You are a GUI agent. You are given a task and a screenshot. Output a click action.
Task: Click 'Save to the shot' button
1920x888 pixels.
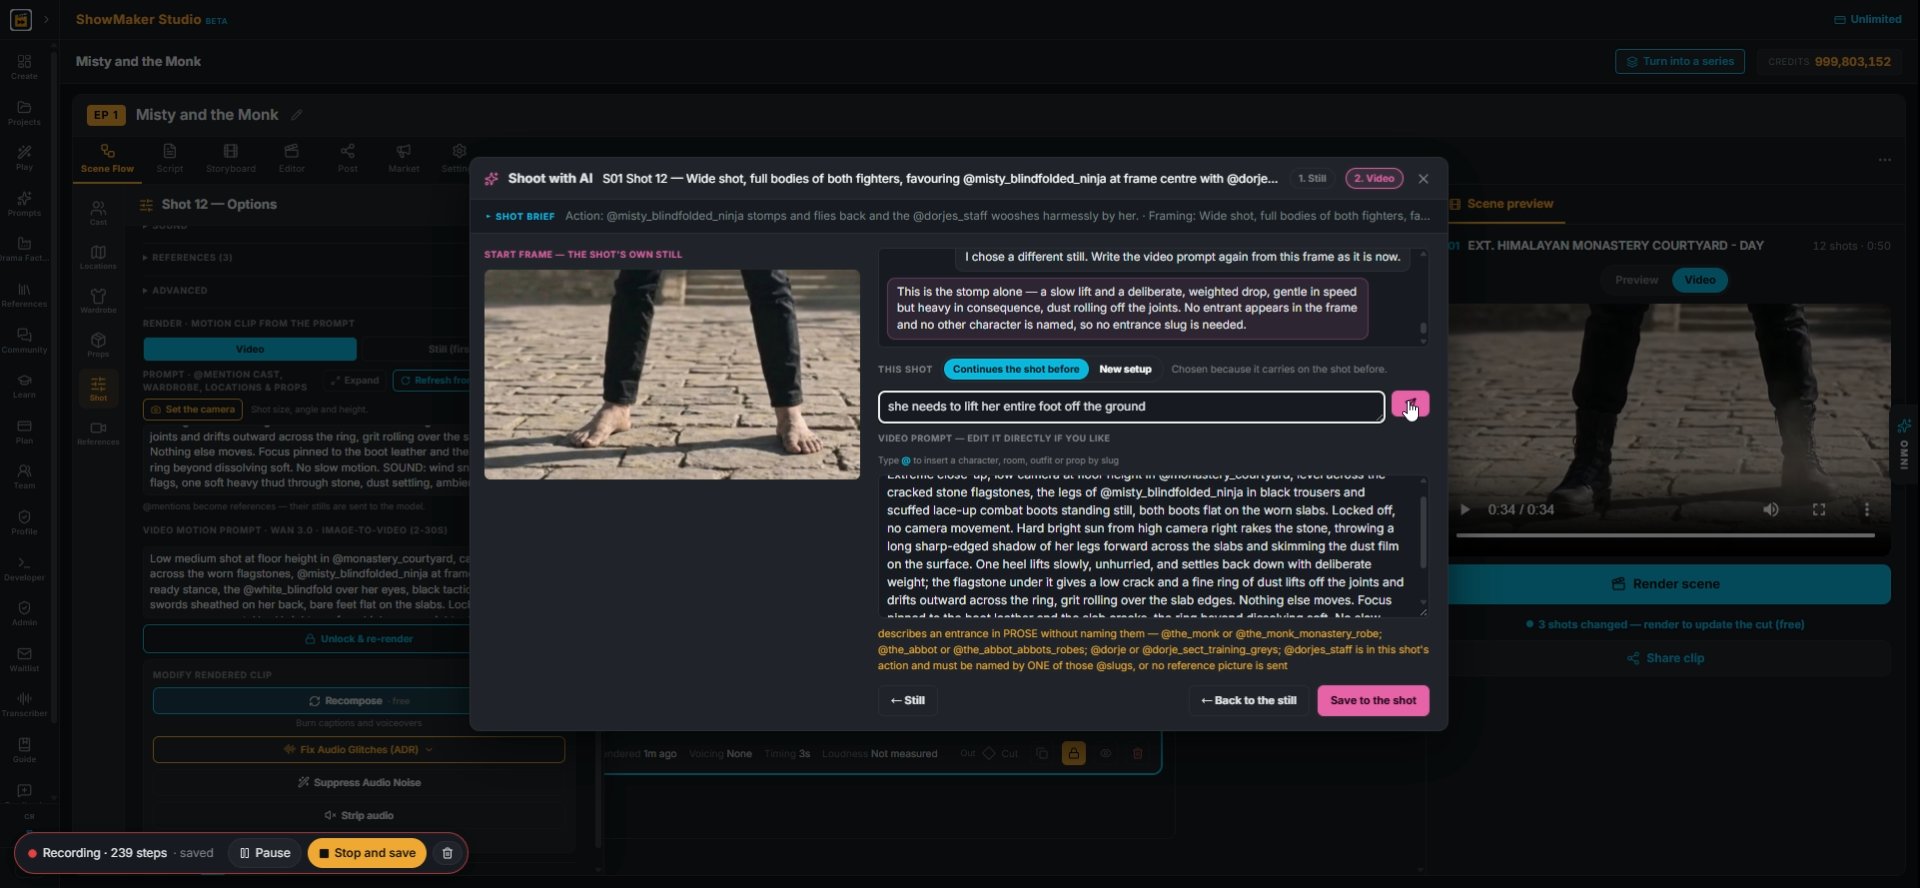pos(1373,700)
